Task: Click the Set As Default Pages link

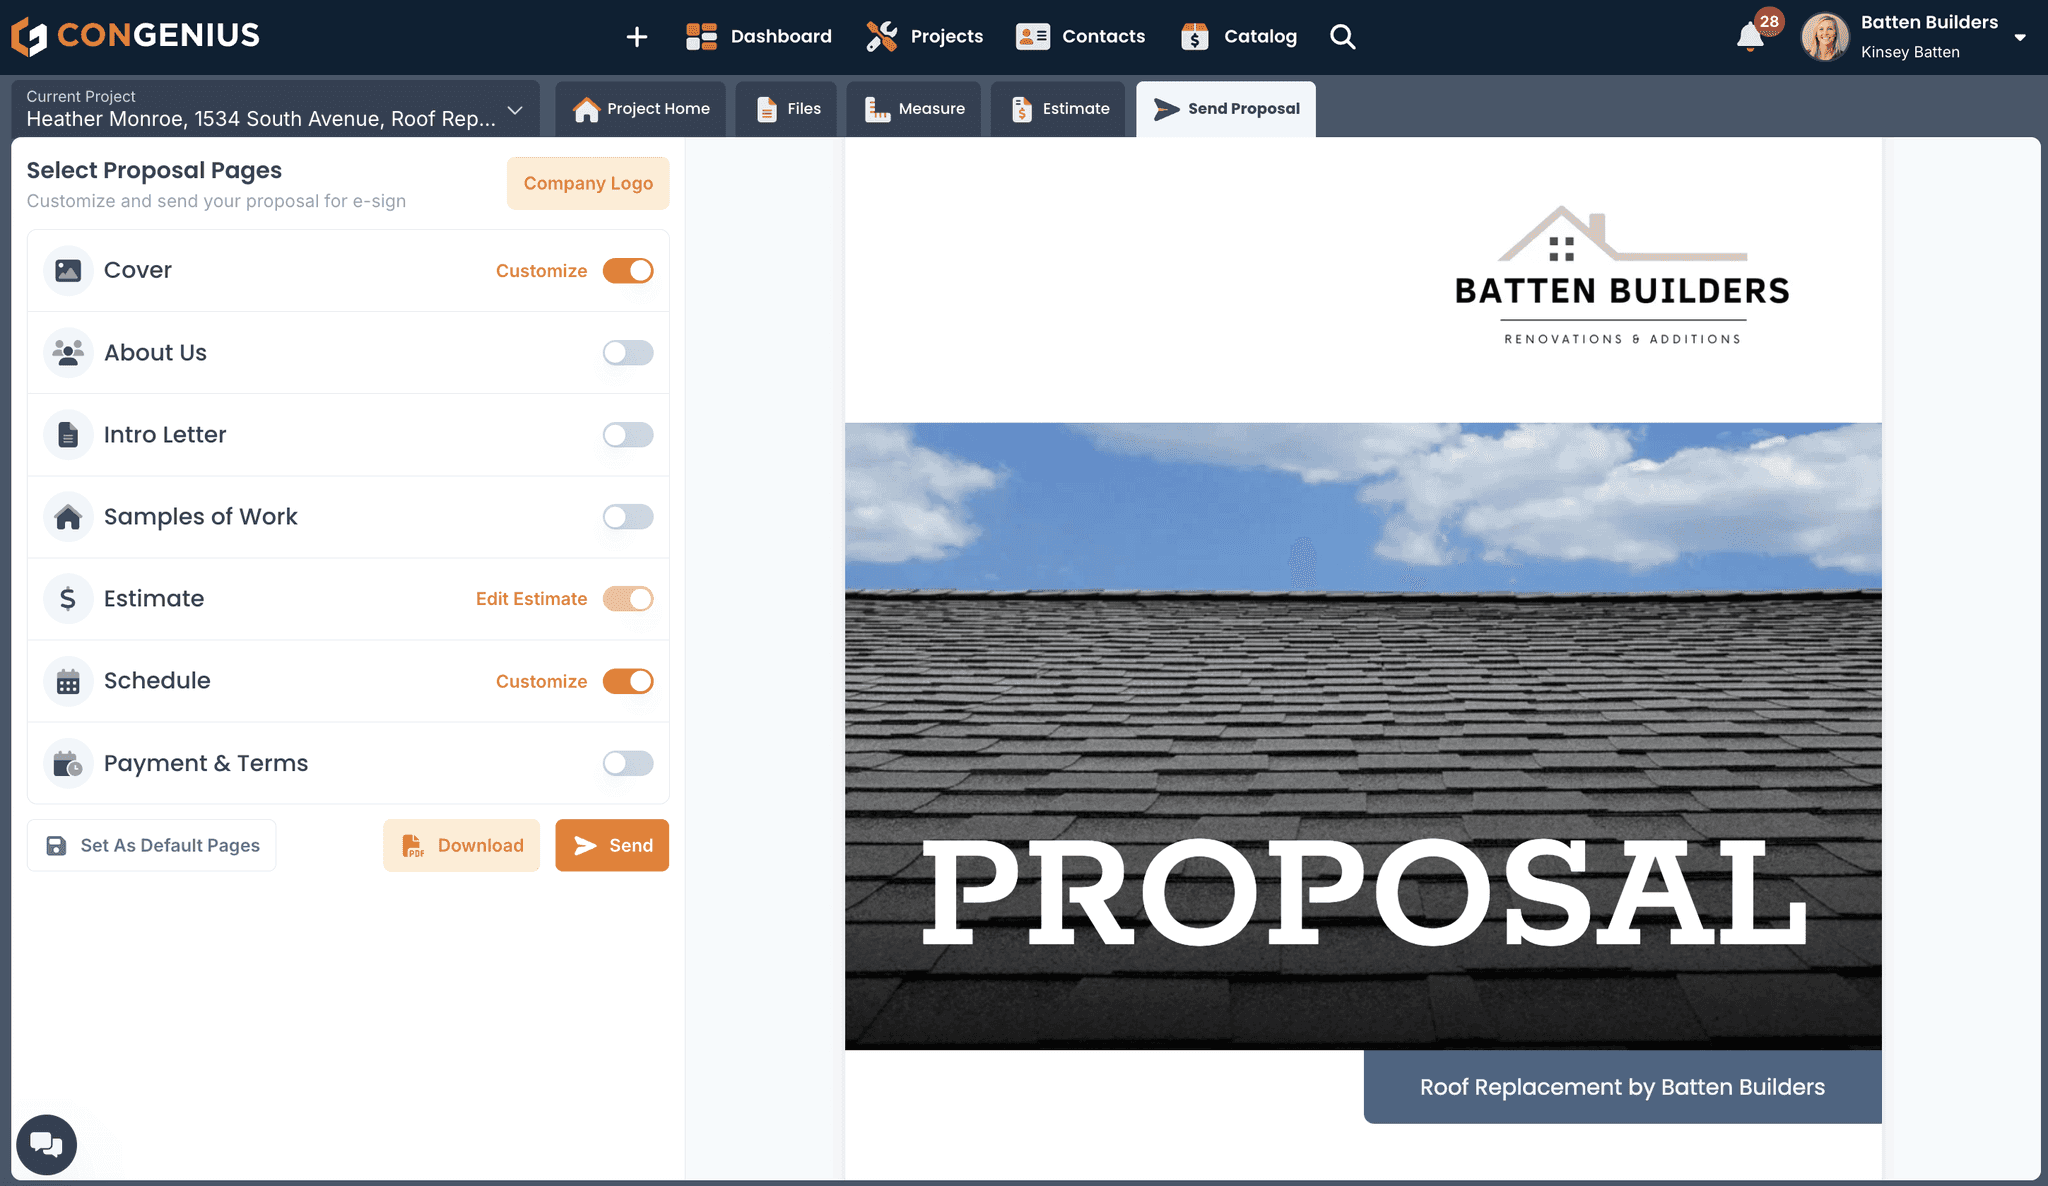Action: click(x=151, y=844)
